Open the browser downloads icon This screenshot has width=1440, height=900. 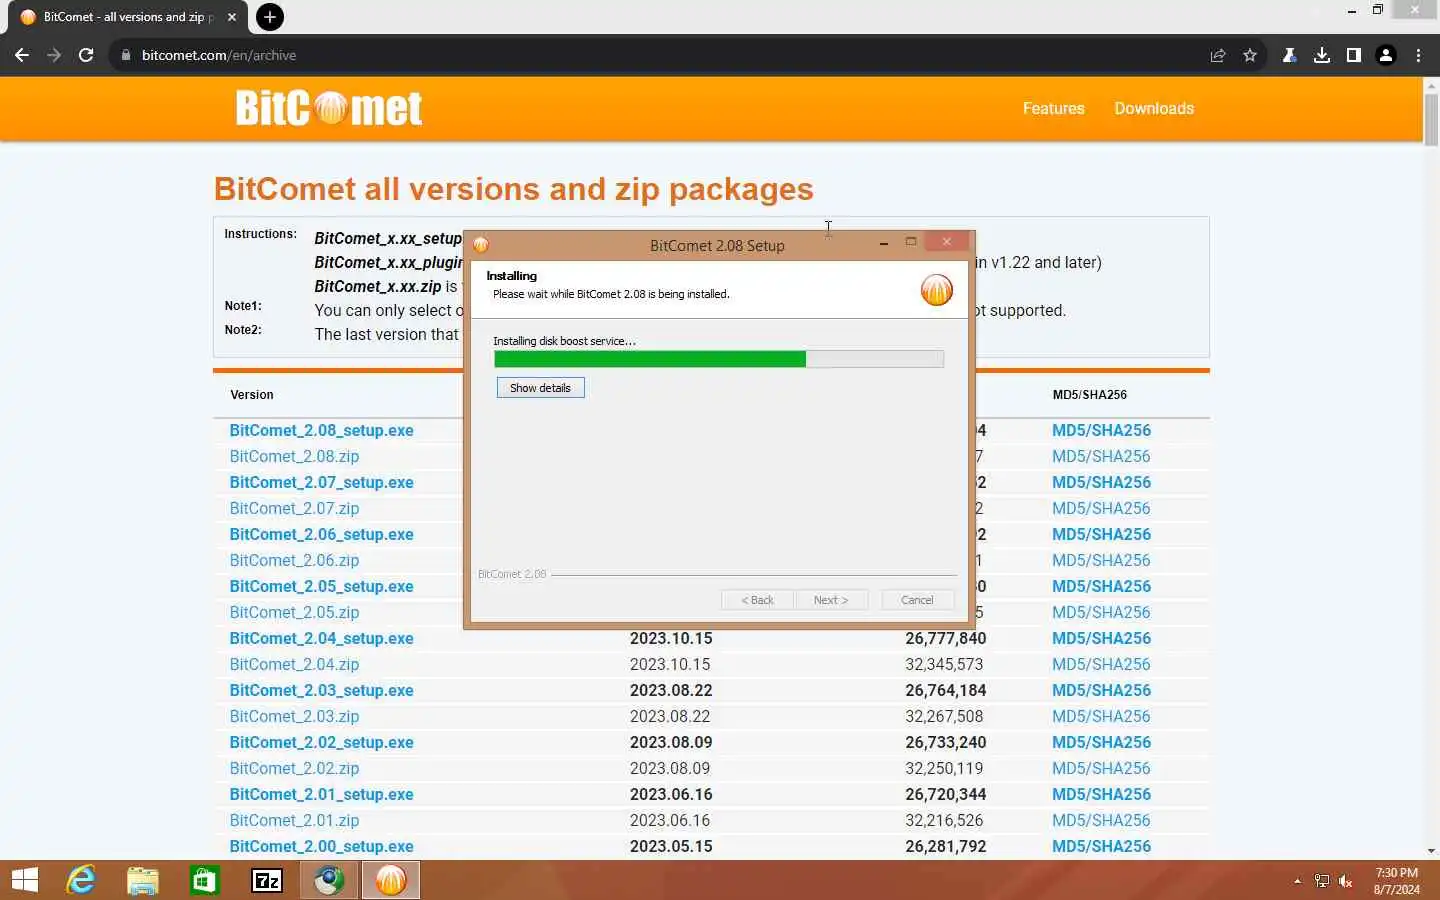1322,55
